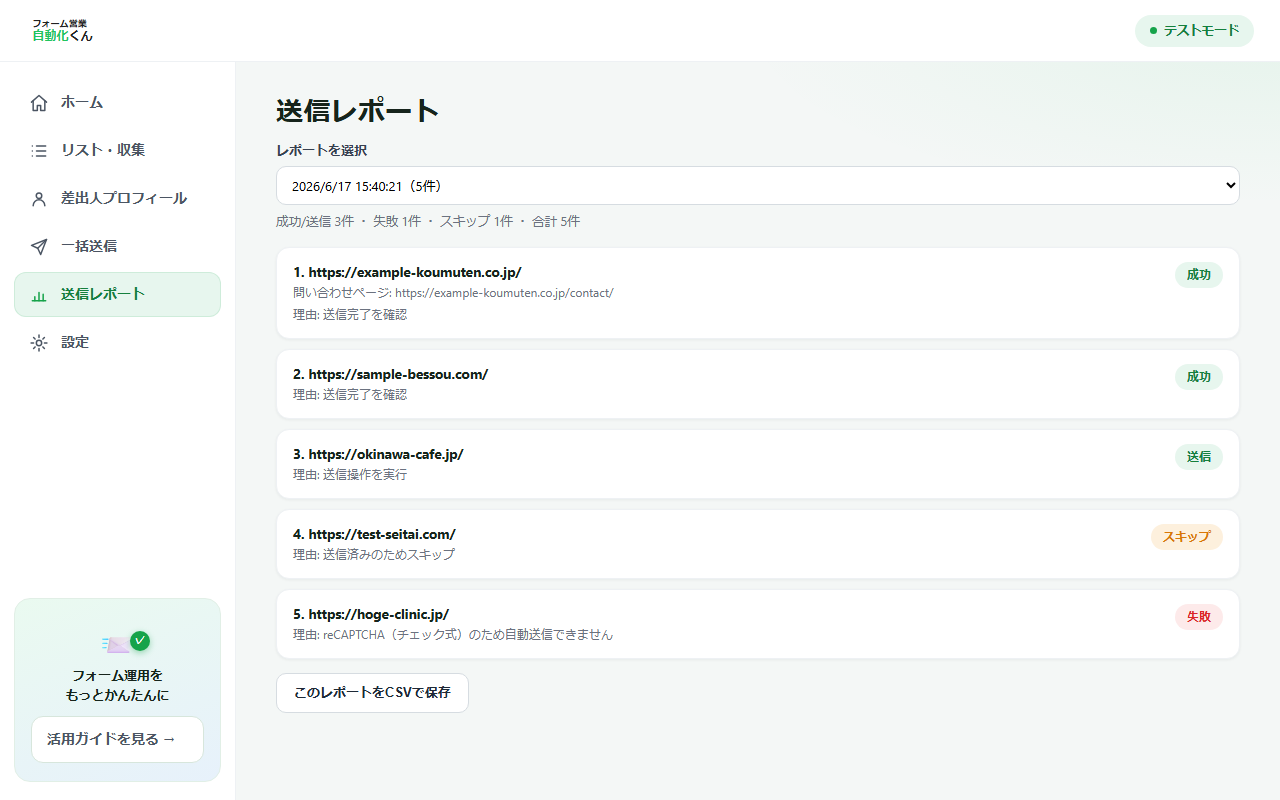Click the 送信レポート page heading
Viewport: 1280px width, 800px height.
(358, 111)
